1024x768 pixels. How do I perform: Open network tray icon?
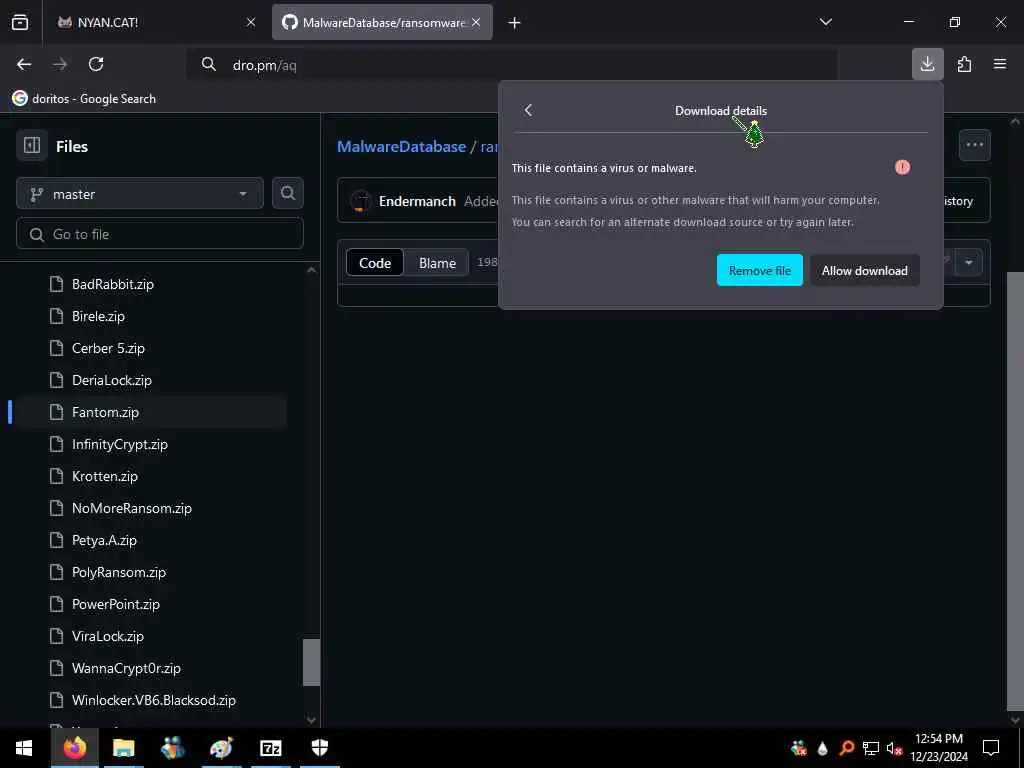[871, 748]
